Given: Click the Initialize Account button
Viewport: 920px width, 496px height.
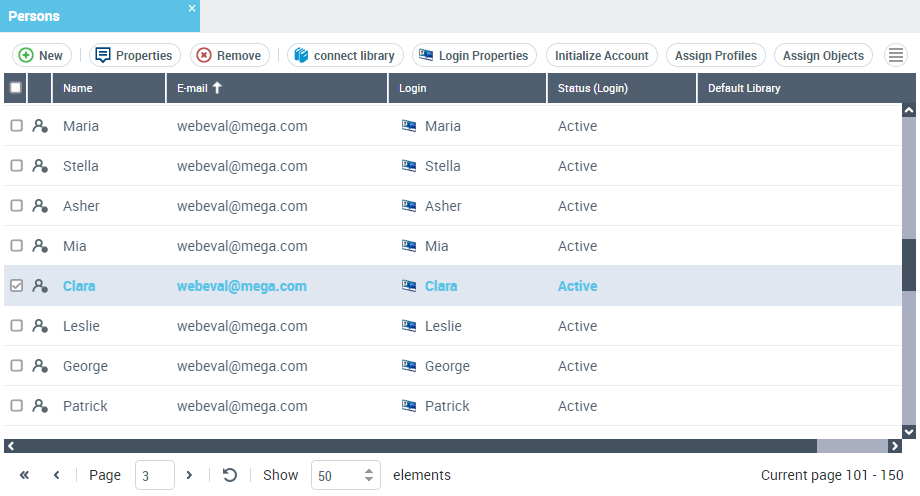Looking at the screenshot, I should 601,56.
